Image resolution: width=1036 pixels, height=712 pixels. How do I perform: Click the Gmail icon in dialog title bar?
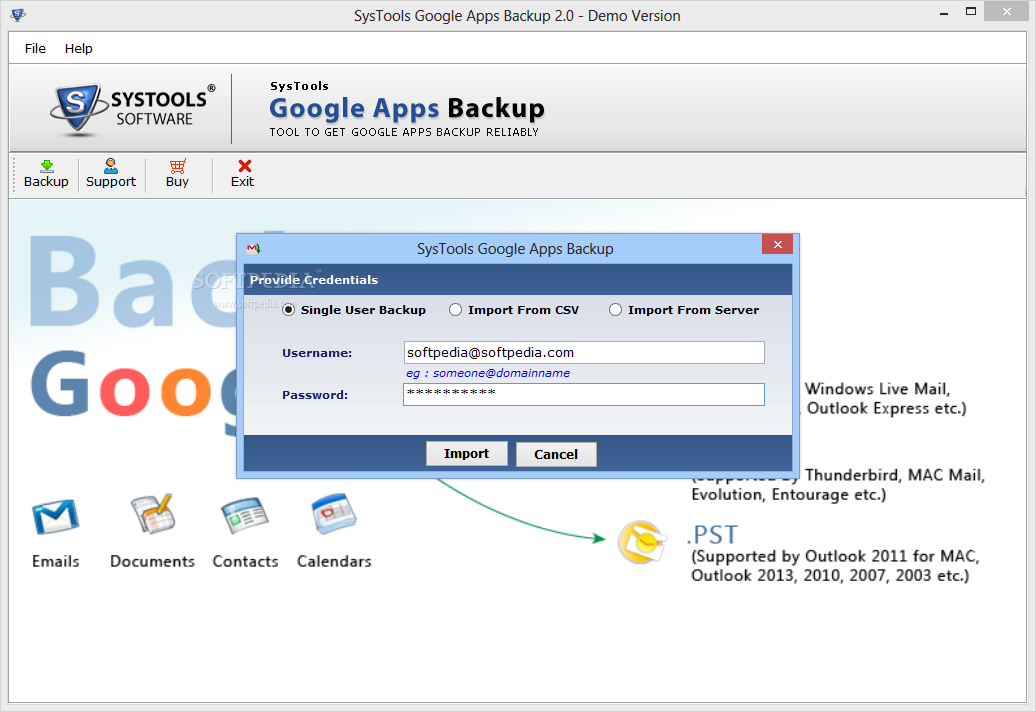254,249
